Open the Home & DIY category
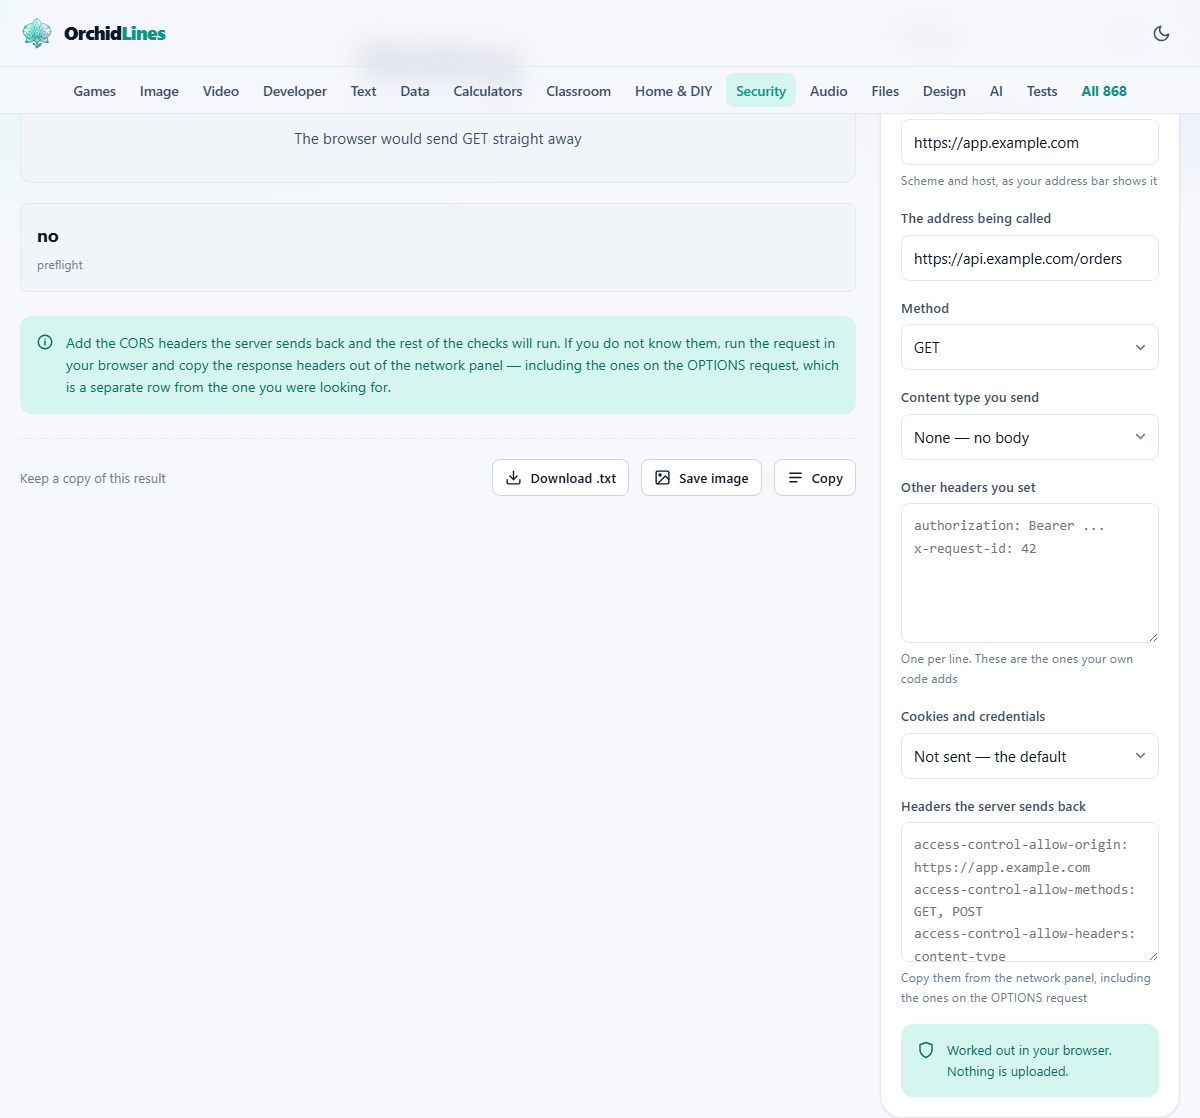1200x1118 pixels. coord(674,91)
